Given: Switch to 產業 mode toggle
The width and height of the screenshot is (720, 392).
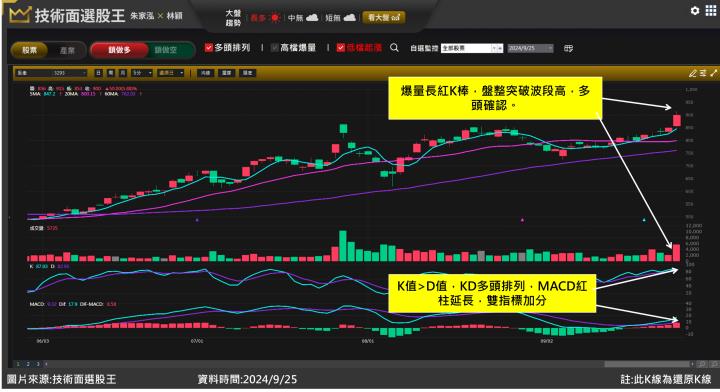Looking at the screenshot, I should pos(67,50).
